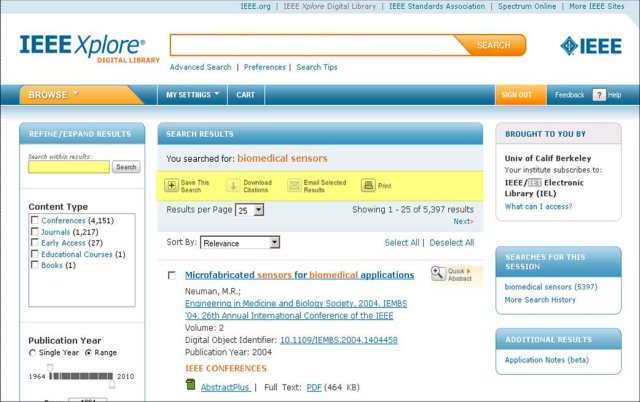Click the Search within results button
This screenshot has height=402, width=640.
(x=126, y=167)
